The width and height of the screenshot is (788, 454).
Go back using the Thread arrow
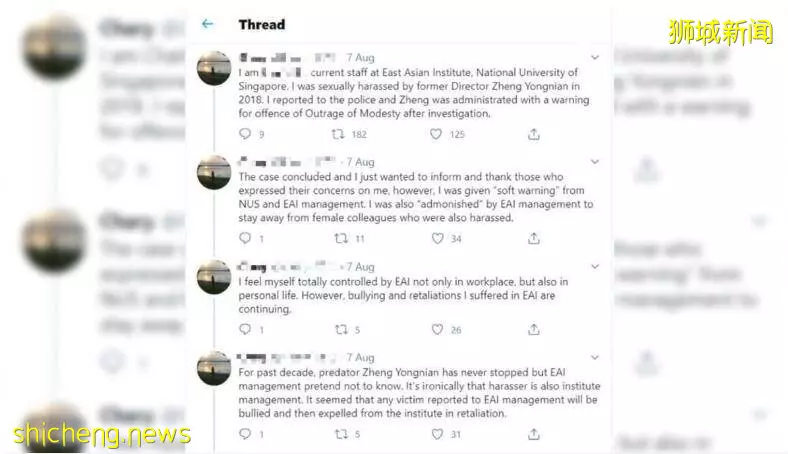click(x=207, y=24)
